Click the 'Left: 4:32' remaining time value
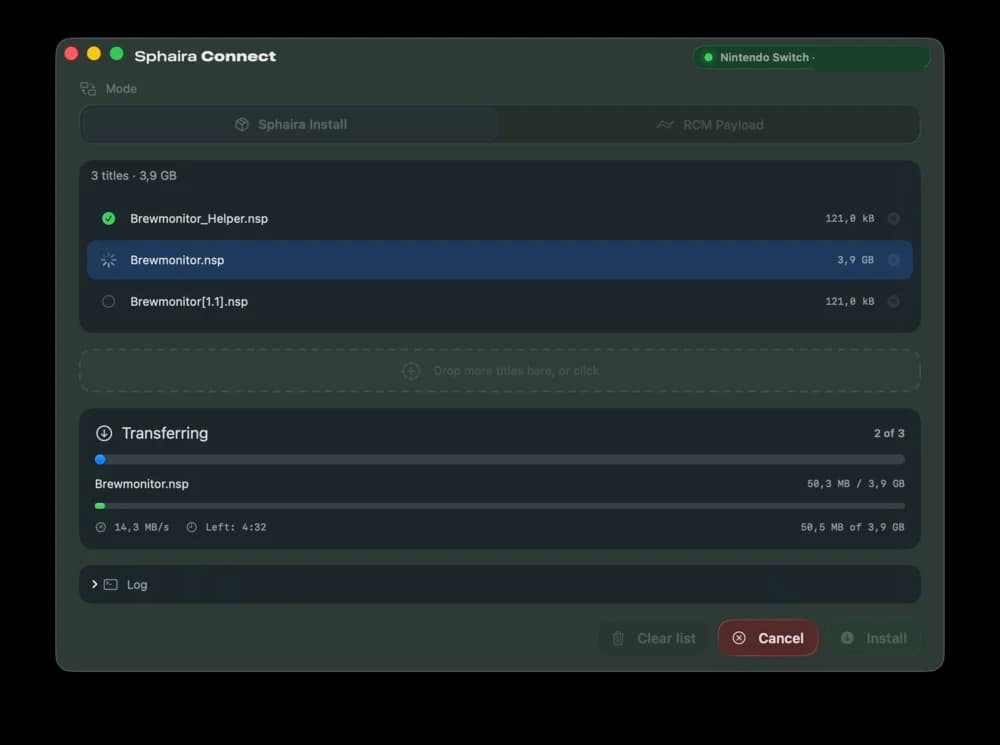 [x=235, y=527]
